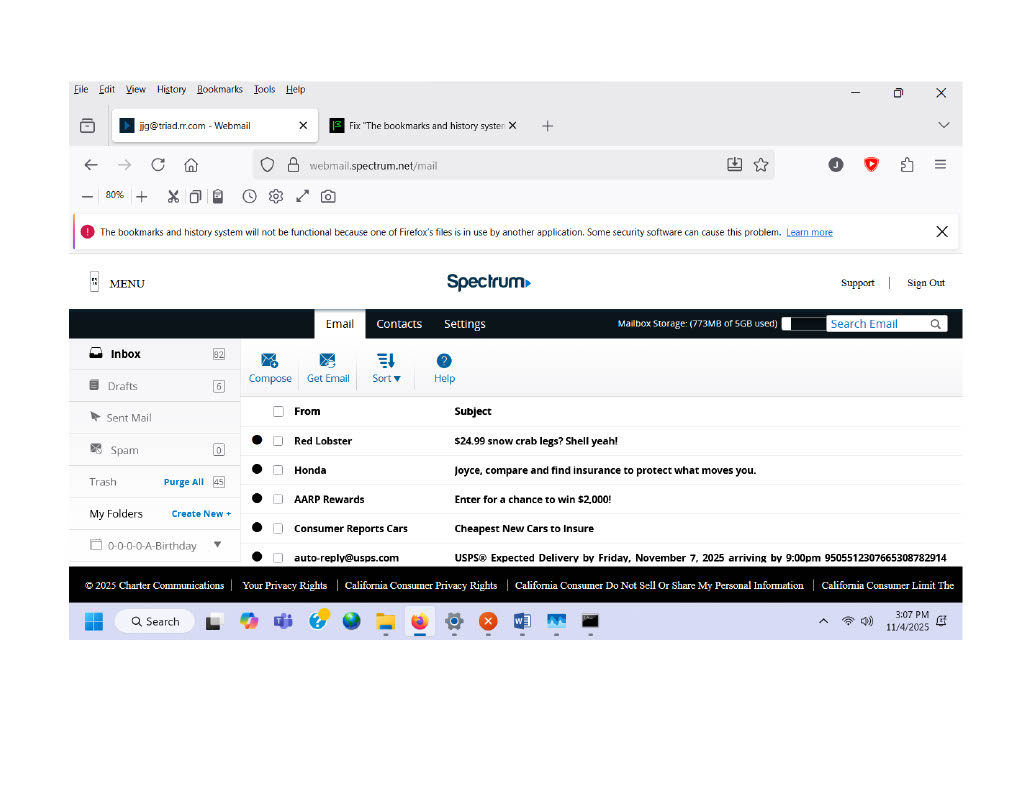Tick the Red Lobster email checkbox
Viewport: 1024px width, 791px height.
[x=278, y=441]
